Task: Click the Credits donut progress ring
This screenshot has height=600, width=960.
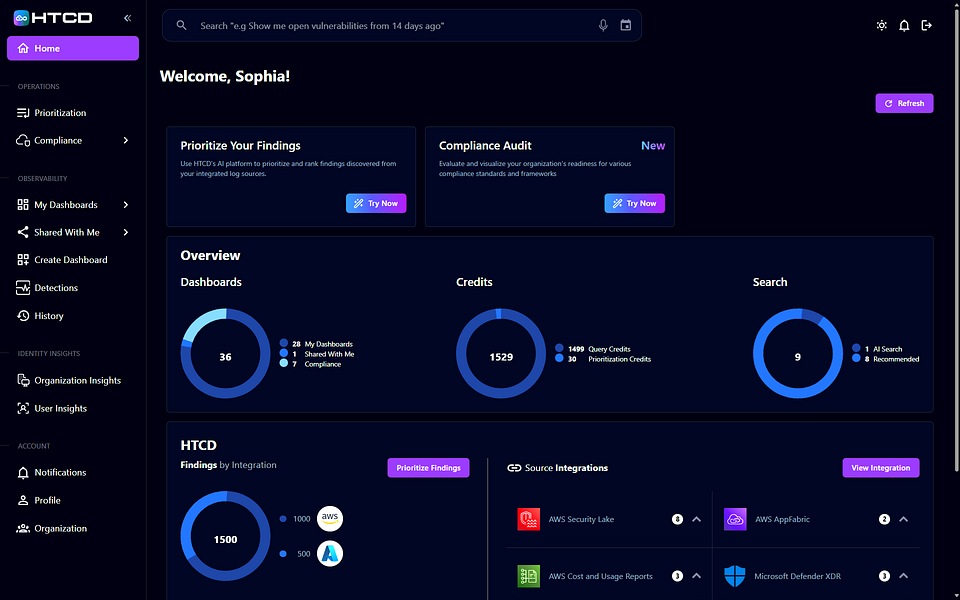Action: coord(500,310)
